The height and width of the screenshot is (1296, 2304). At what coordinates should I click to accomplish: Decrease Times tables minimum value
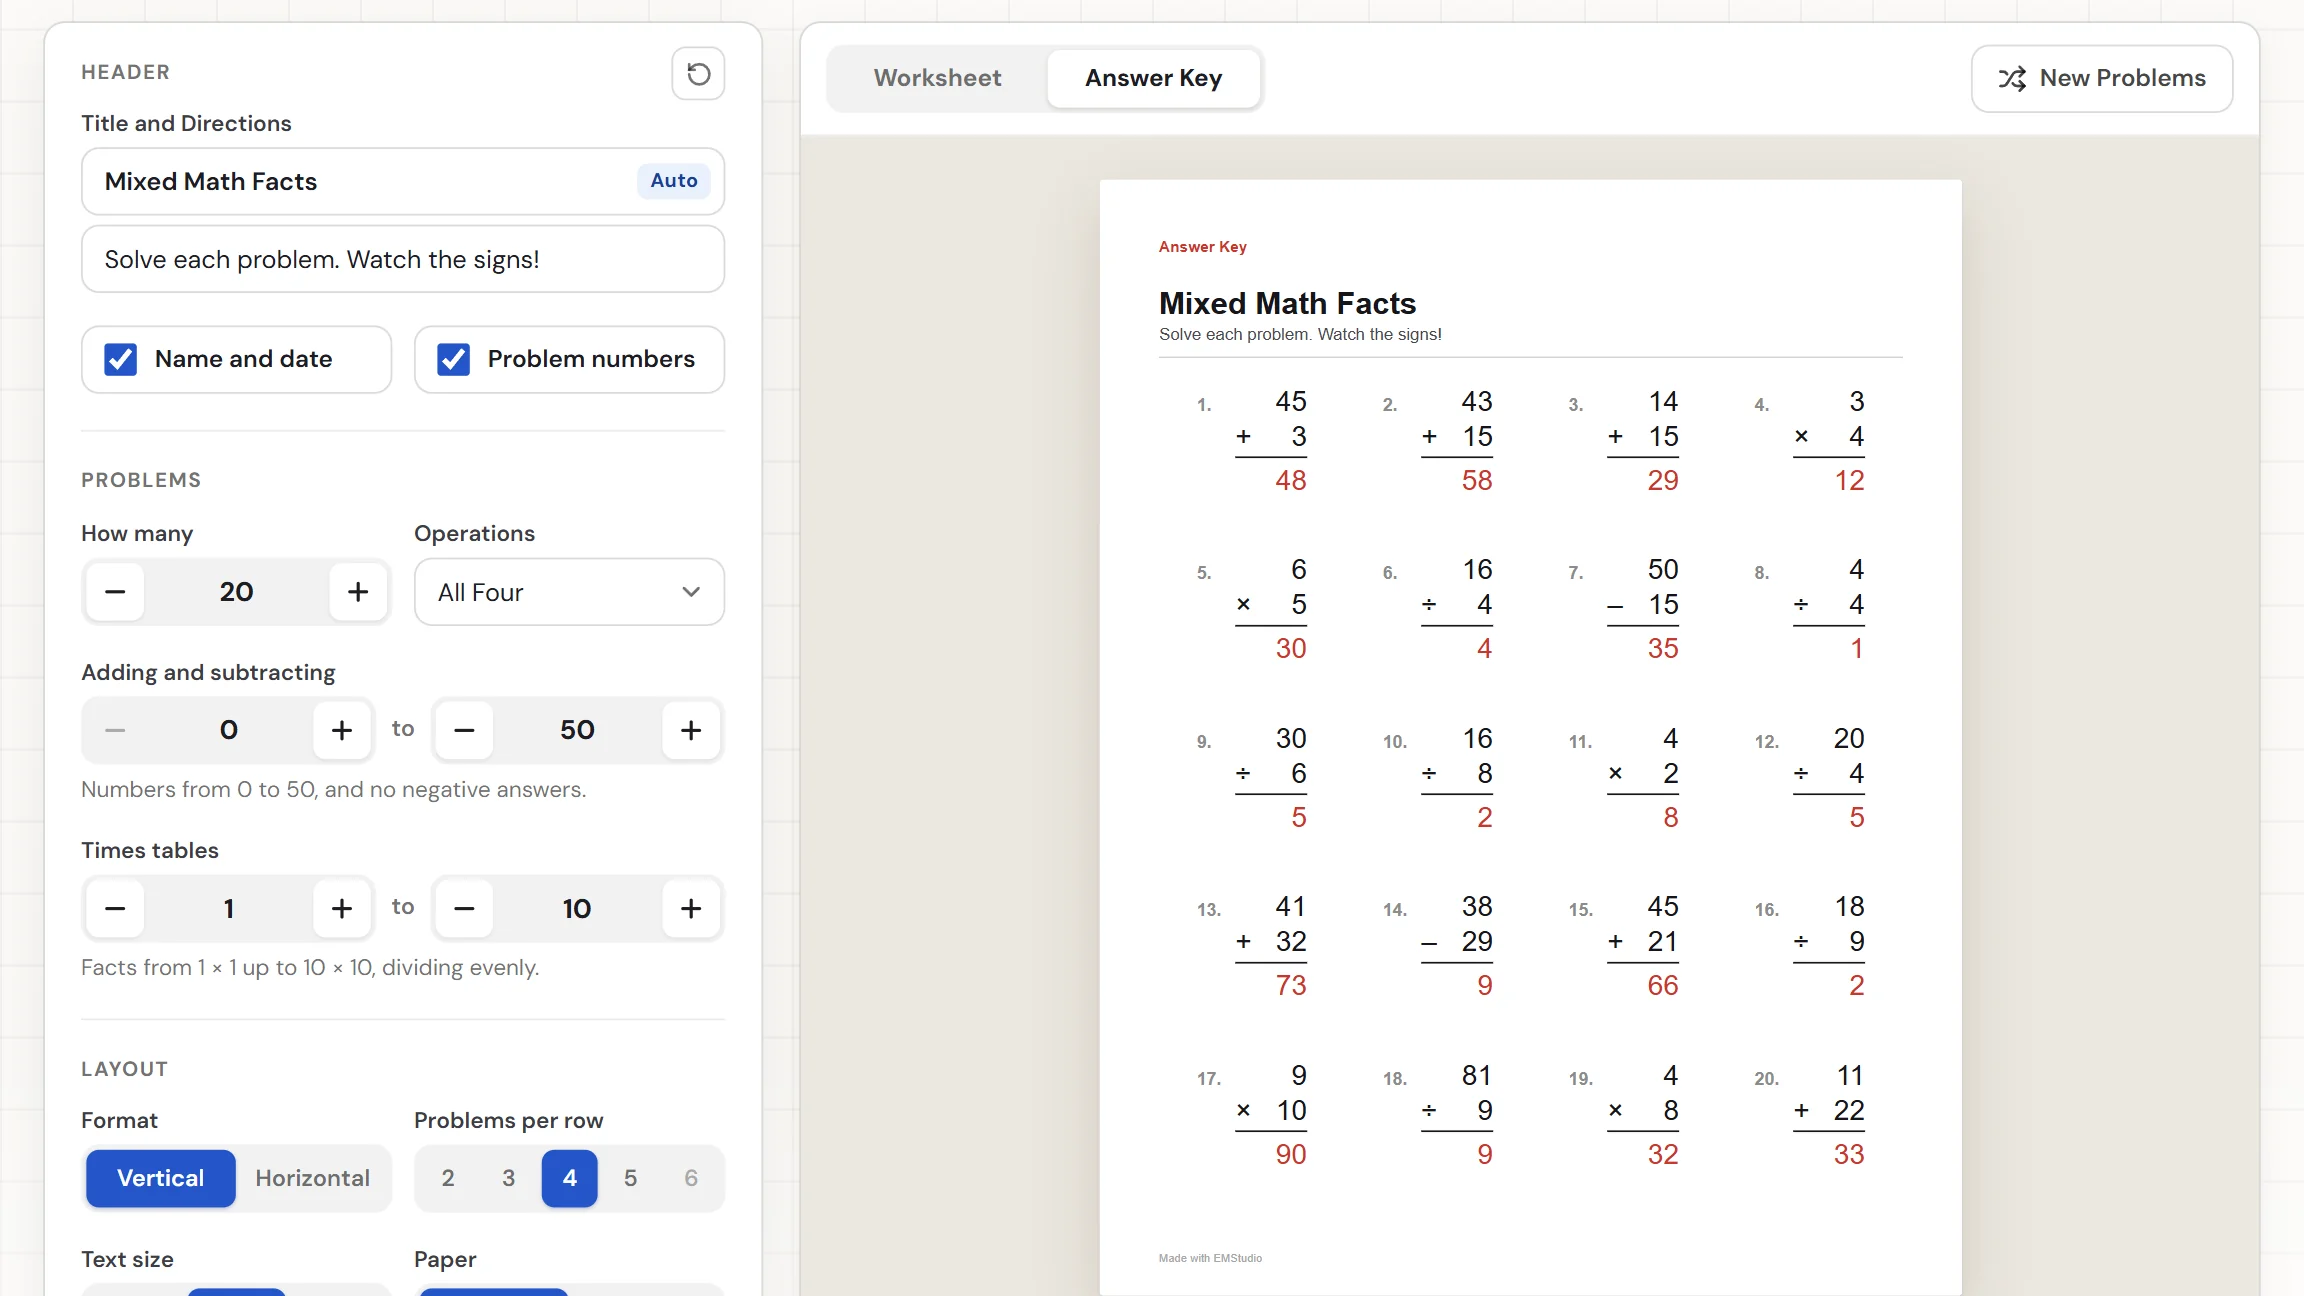coord(115,908)
